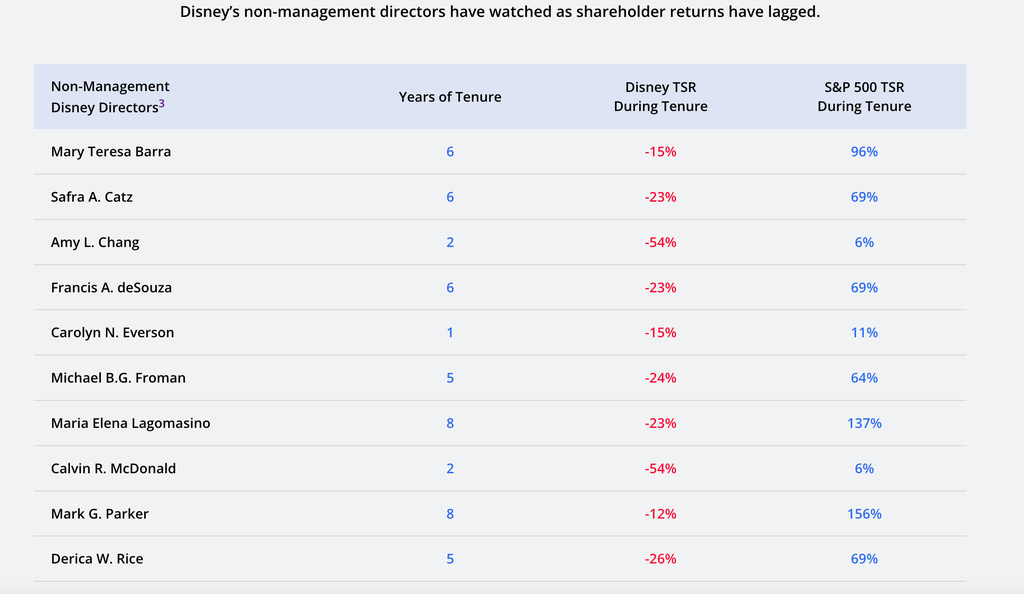Click the -15% Disney TSR for Carolyn Everson
Image resolution: width=1024 pixels, height=594 pixels.
tap(660, 332)
